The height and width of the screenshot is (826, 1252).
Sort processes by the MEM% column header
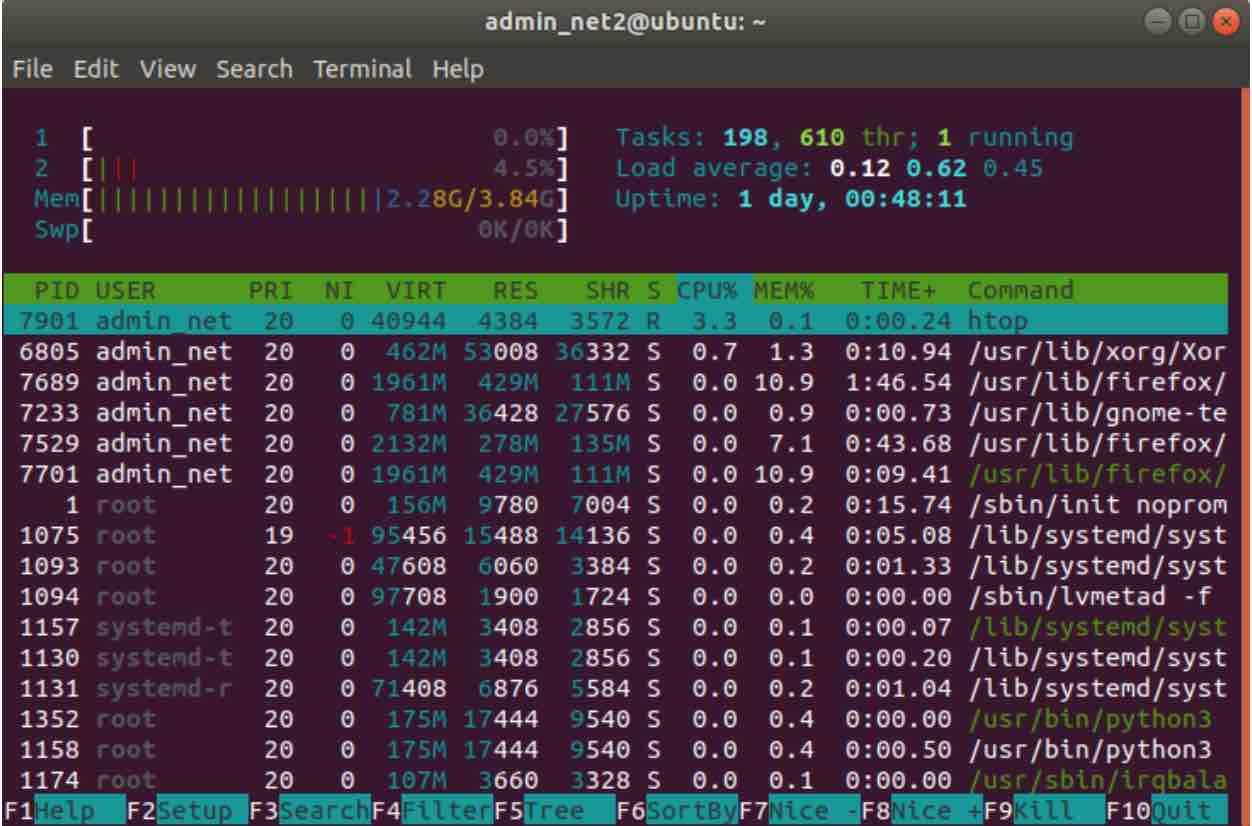(x=785, y=290)
